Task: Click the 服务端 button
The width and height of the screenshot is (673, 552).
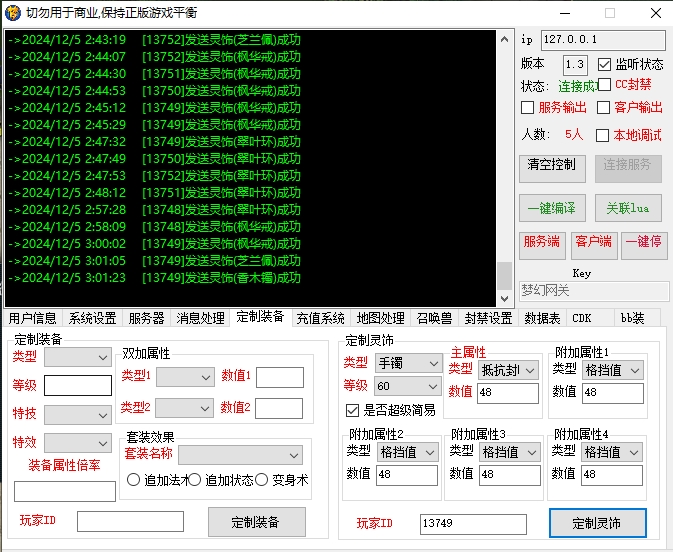Action: tap(542, 246)
